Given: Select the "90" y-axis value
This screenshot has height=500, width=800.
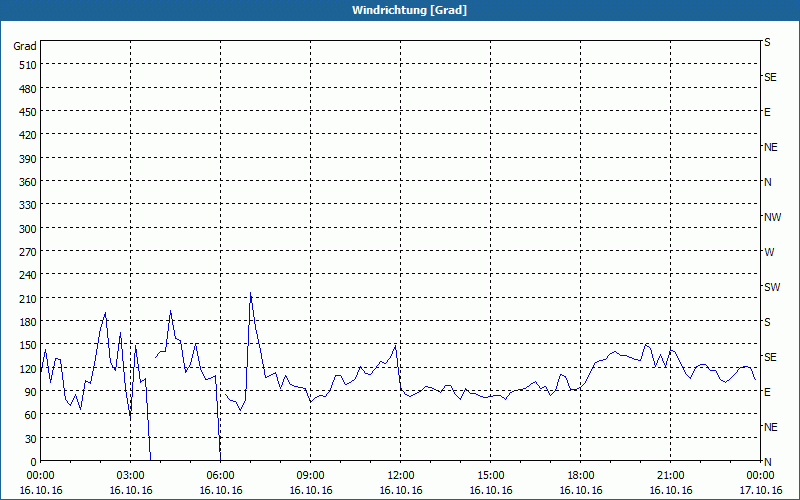Looking at the screenshot, I should tap(31, 392).
